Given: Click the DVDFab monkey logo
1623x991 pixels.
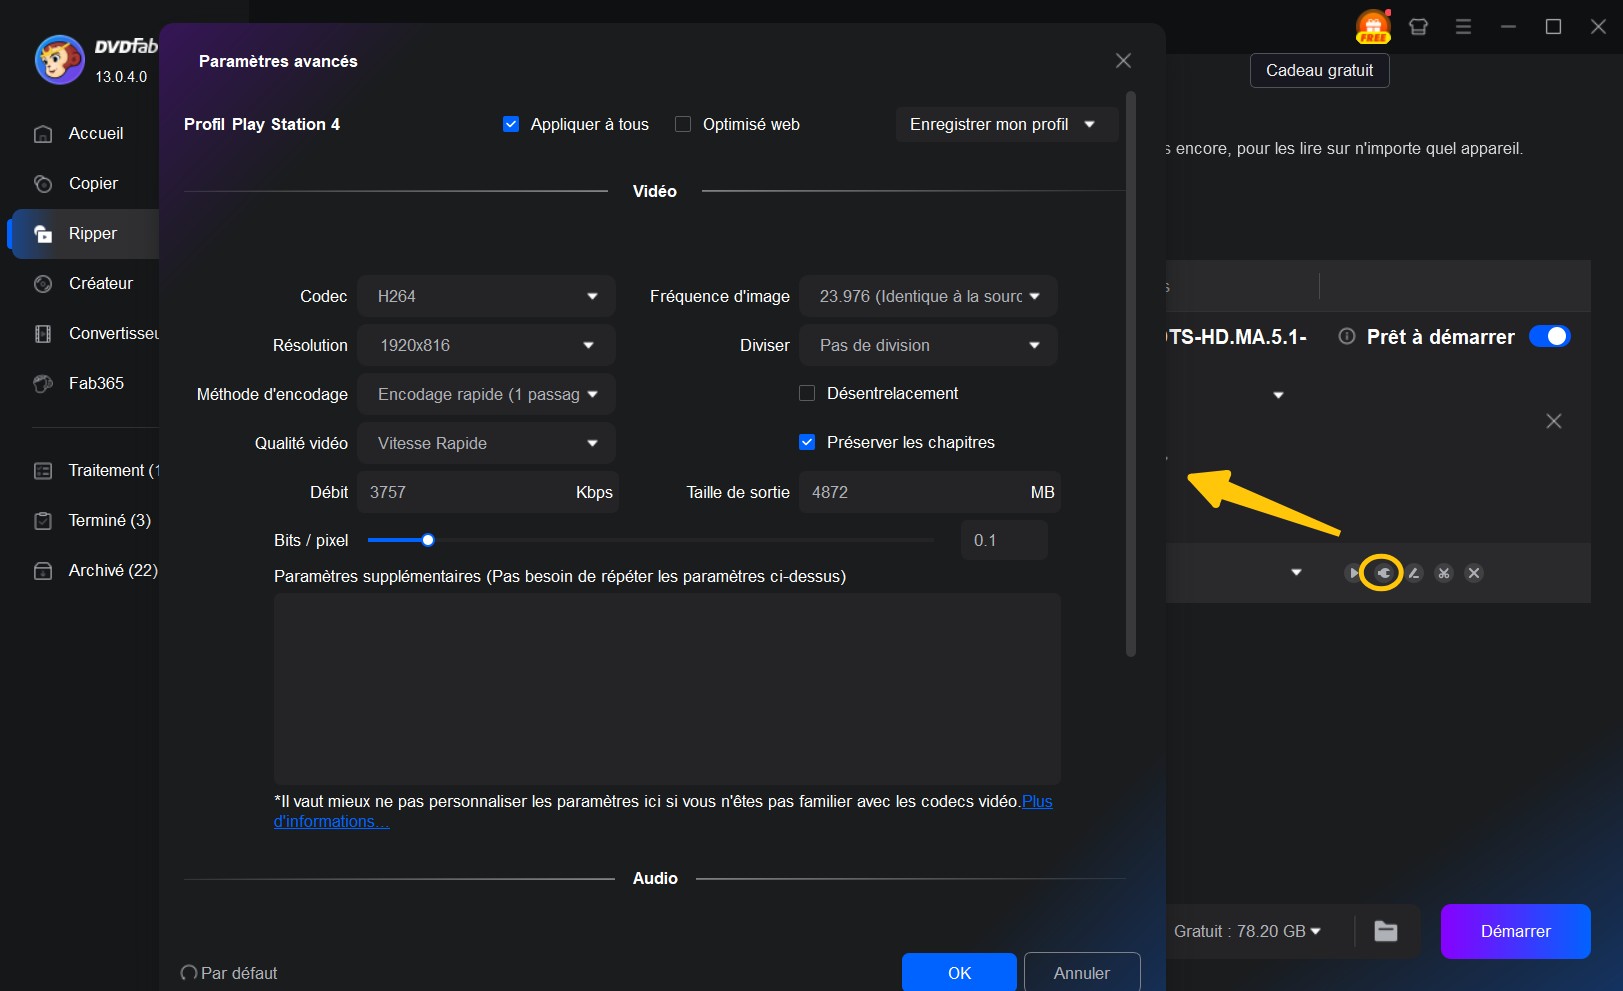Looking at the screenshot, I should click(x=59, y=60).
